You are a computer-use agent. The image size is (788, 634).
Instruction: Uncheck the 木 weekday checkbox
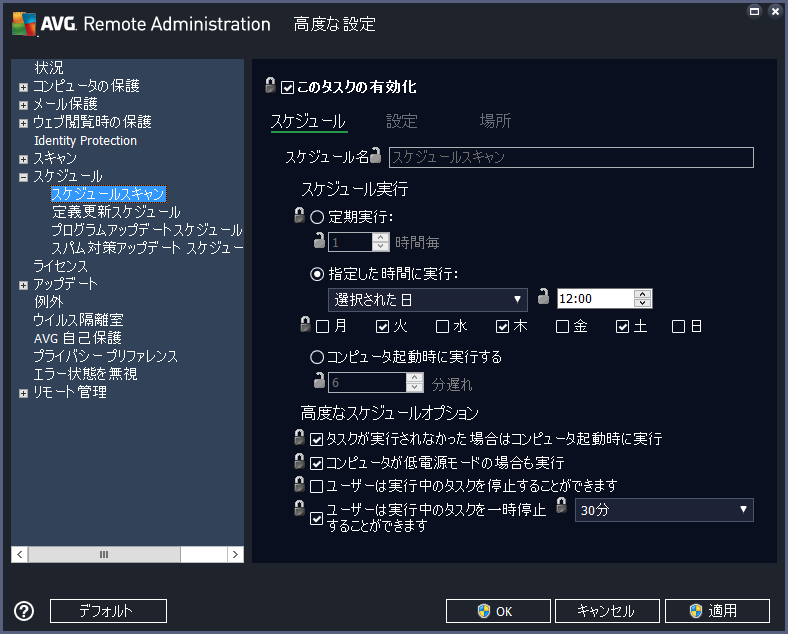503,327
